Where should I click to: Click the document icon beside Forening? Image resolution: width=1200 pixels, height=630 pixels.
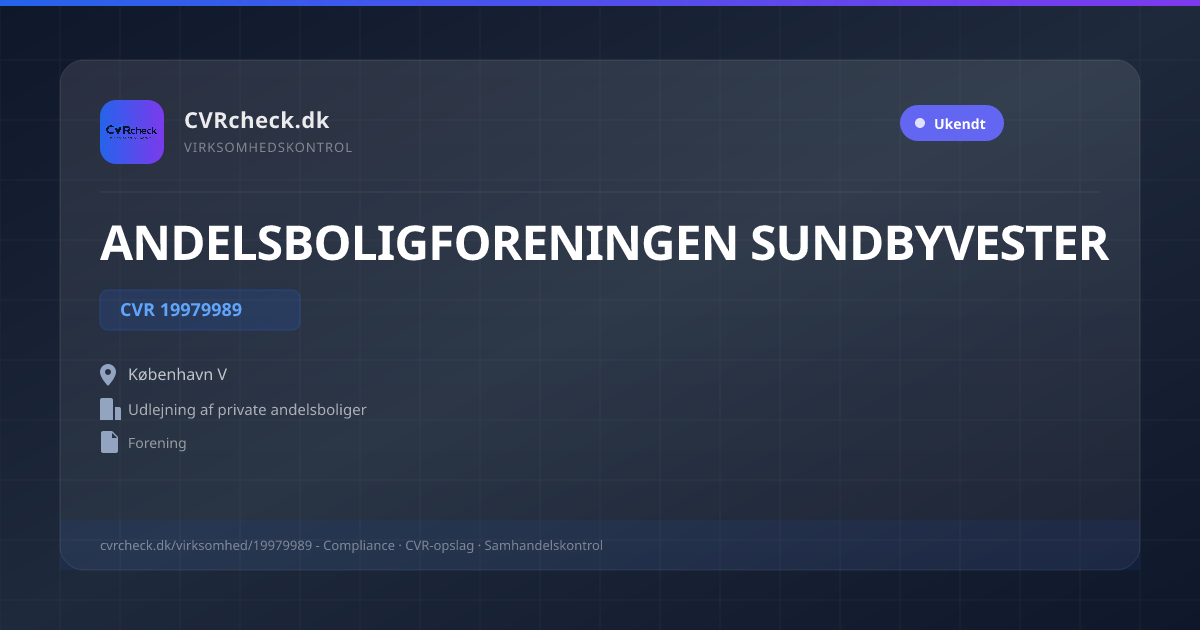109,442
